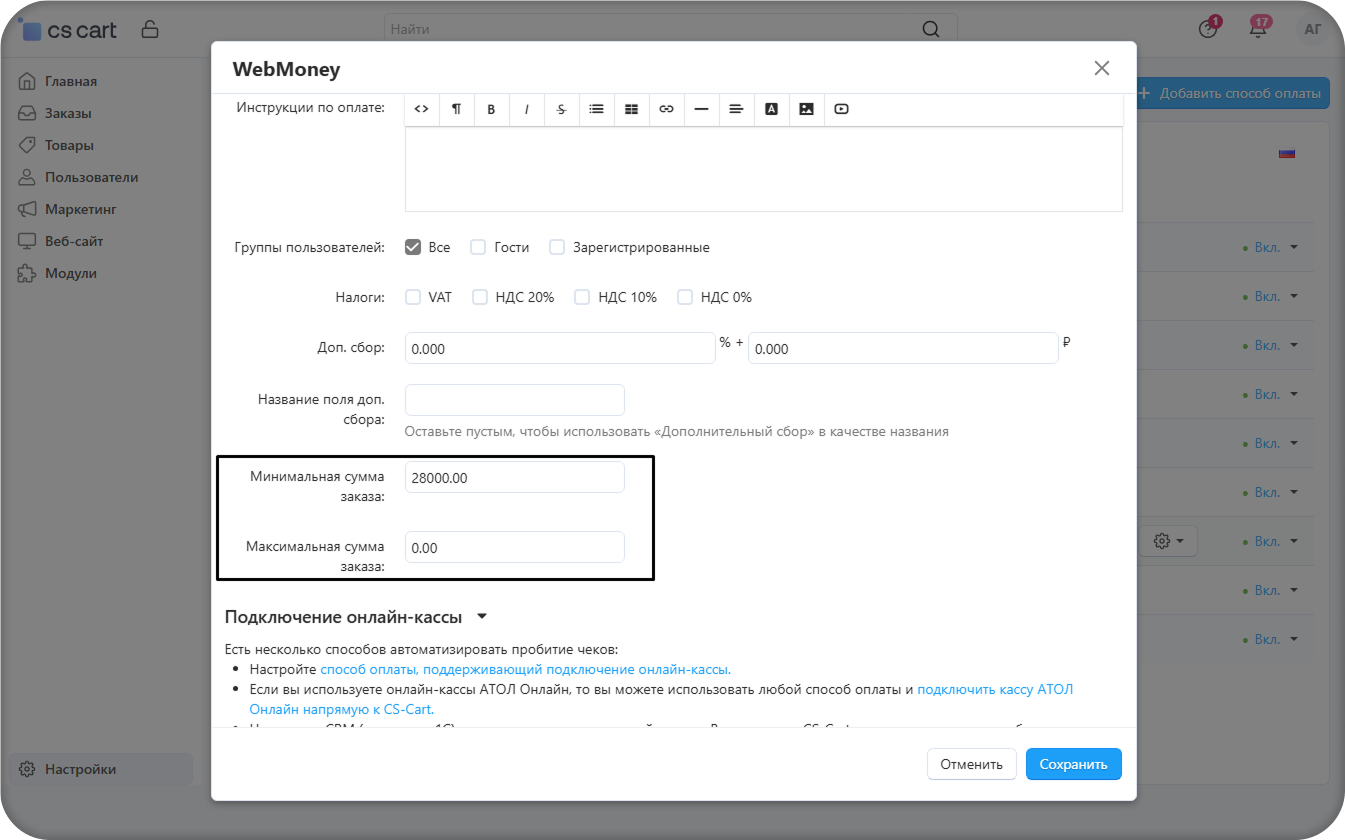Screen dimensions: 1345x840
Task: Click the lock icon beside CS-Cart logo
Action: (150, 28)
